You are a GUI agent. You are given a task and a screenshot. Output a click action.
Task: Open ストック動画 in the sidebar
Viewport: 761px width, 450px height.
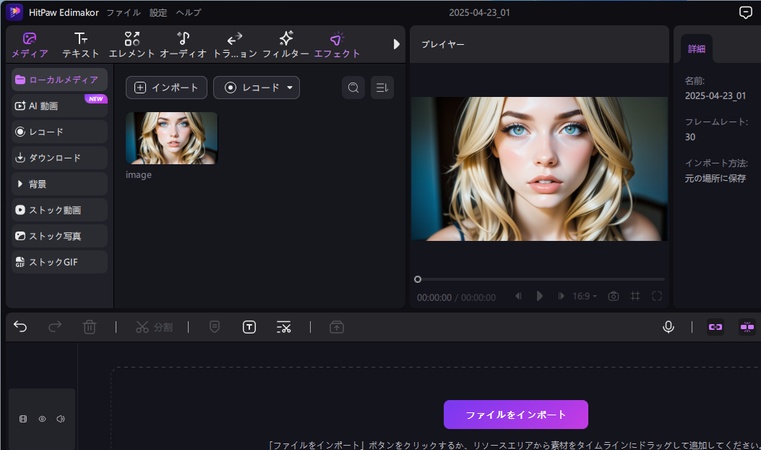pos(60,210)
